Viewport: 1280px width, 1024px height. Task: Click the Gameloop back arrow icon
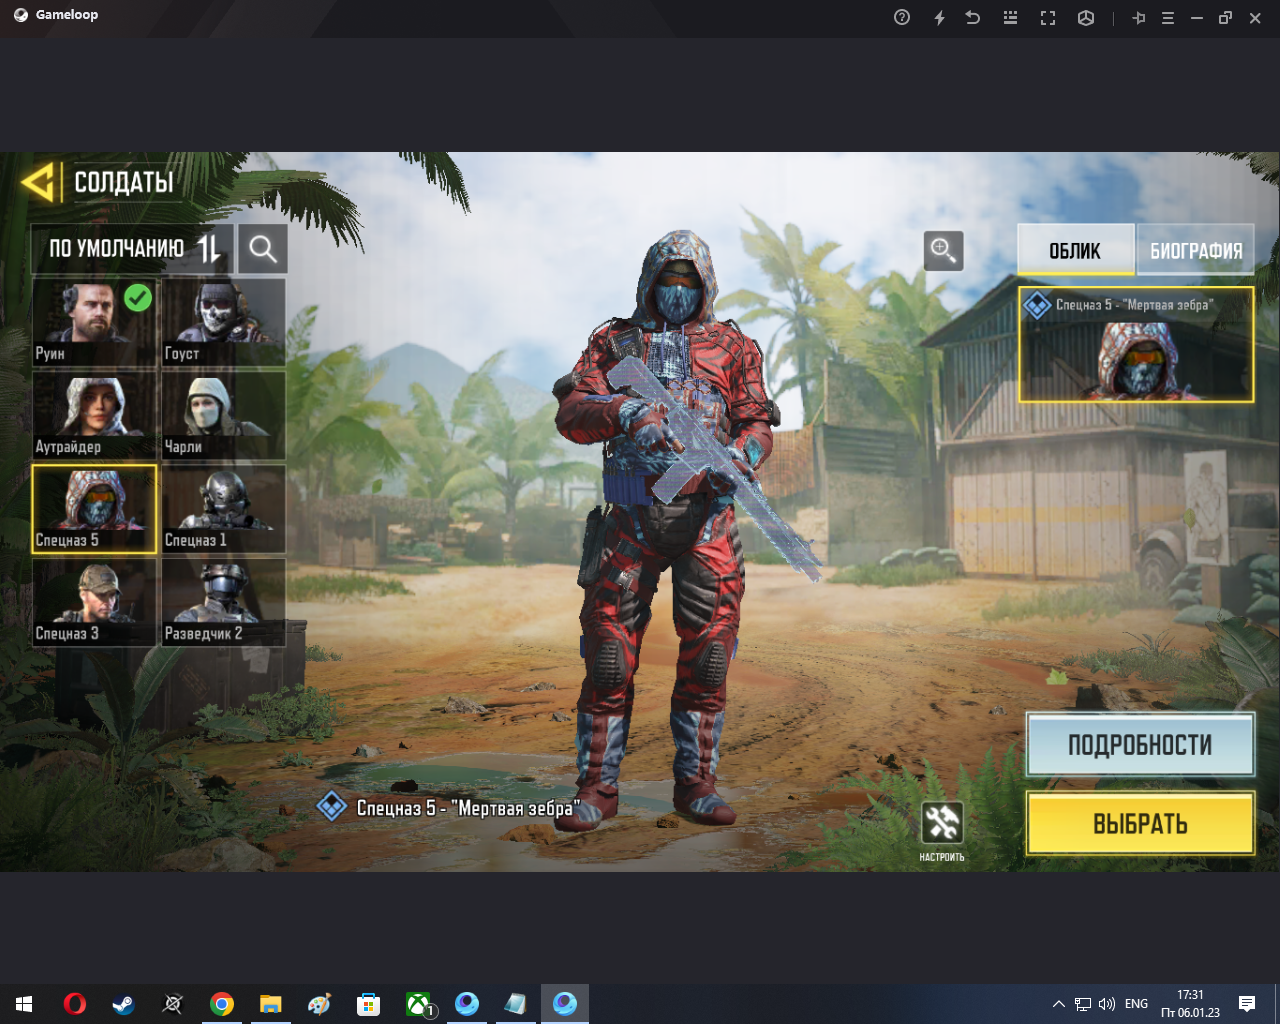973,18
